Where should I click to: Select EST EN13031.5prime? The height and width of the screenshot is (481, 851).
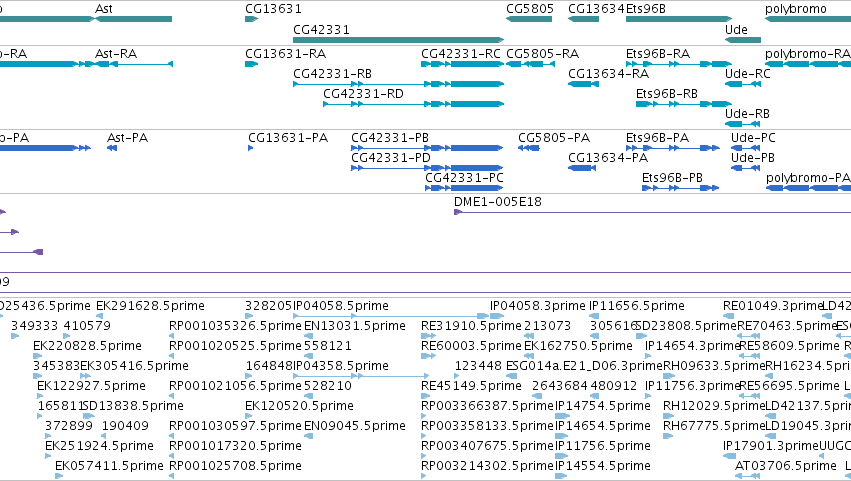tap(354, 326)
